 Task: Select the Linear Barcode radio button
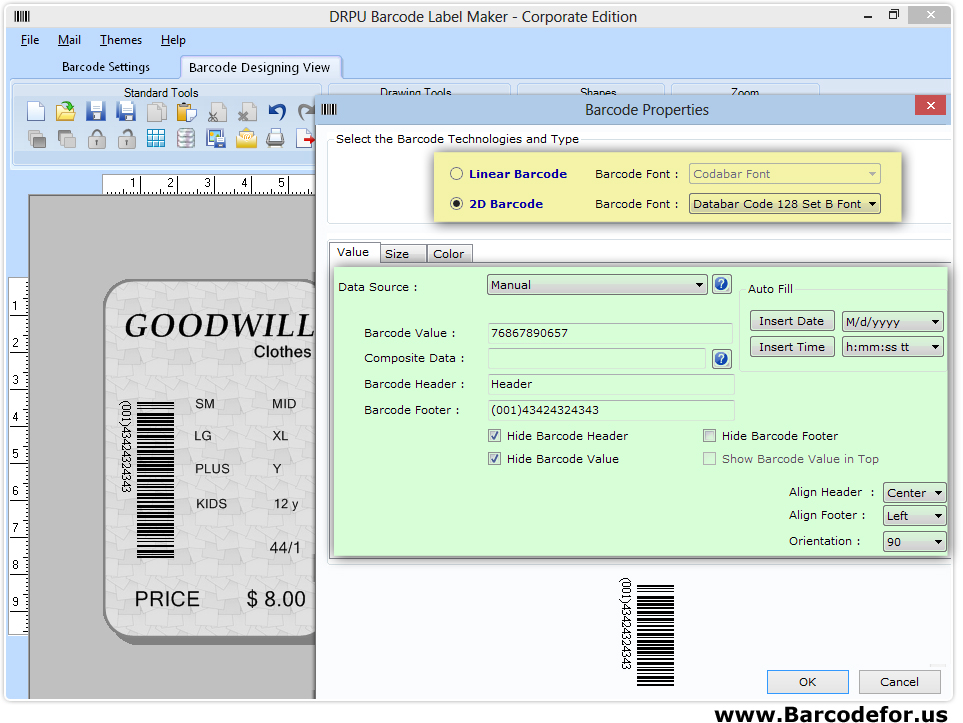coord(457,174)
